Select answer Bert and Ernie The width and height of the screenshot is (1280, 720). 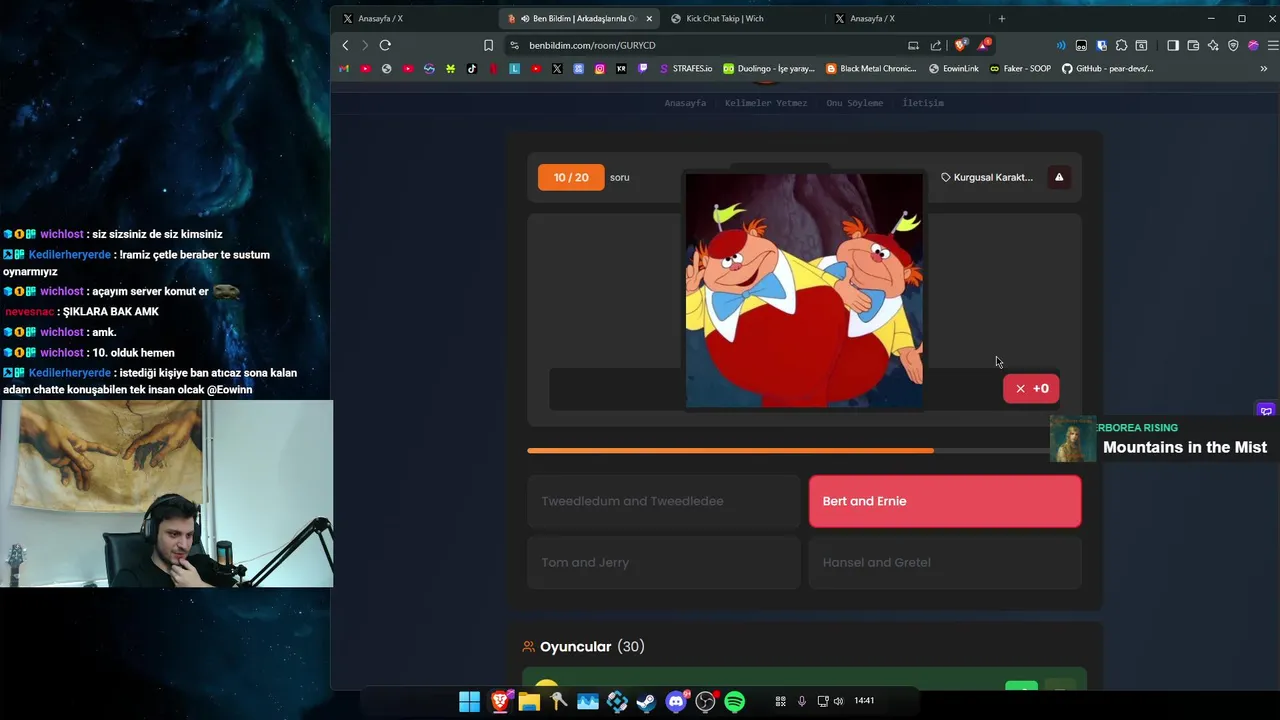point(945,501)
